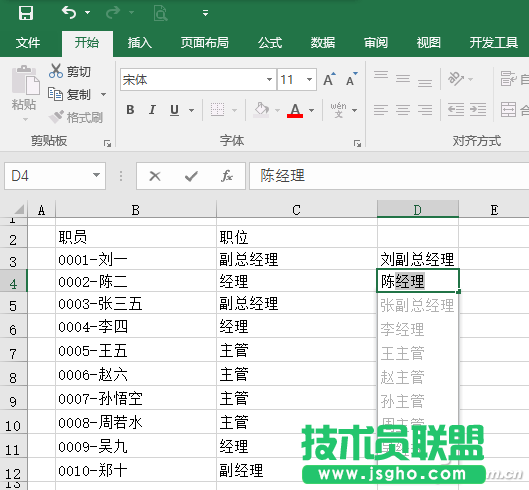This screenshot has width=529, height=490.
Task: Click the Name Box showing D4
Action: (x=55, y=176)
